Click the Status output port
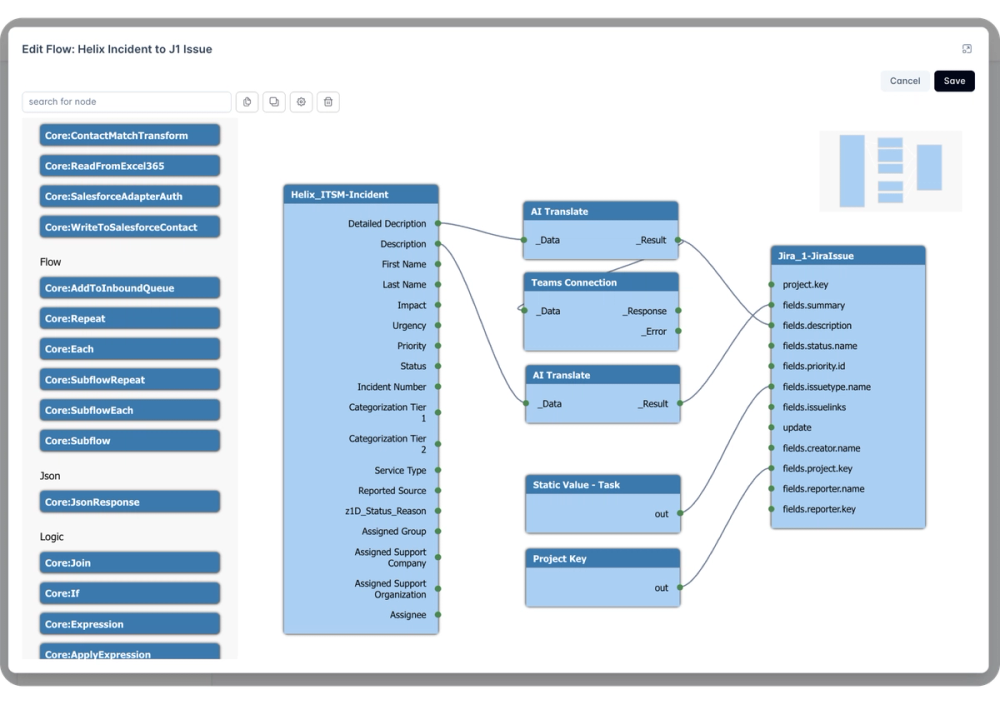Viewport: 1000px width, 705px height. [438, 366]
